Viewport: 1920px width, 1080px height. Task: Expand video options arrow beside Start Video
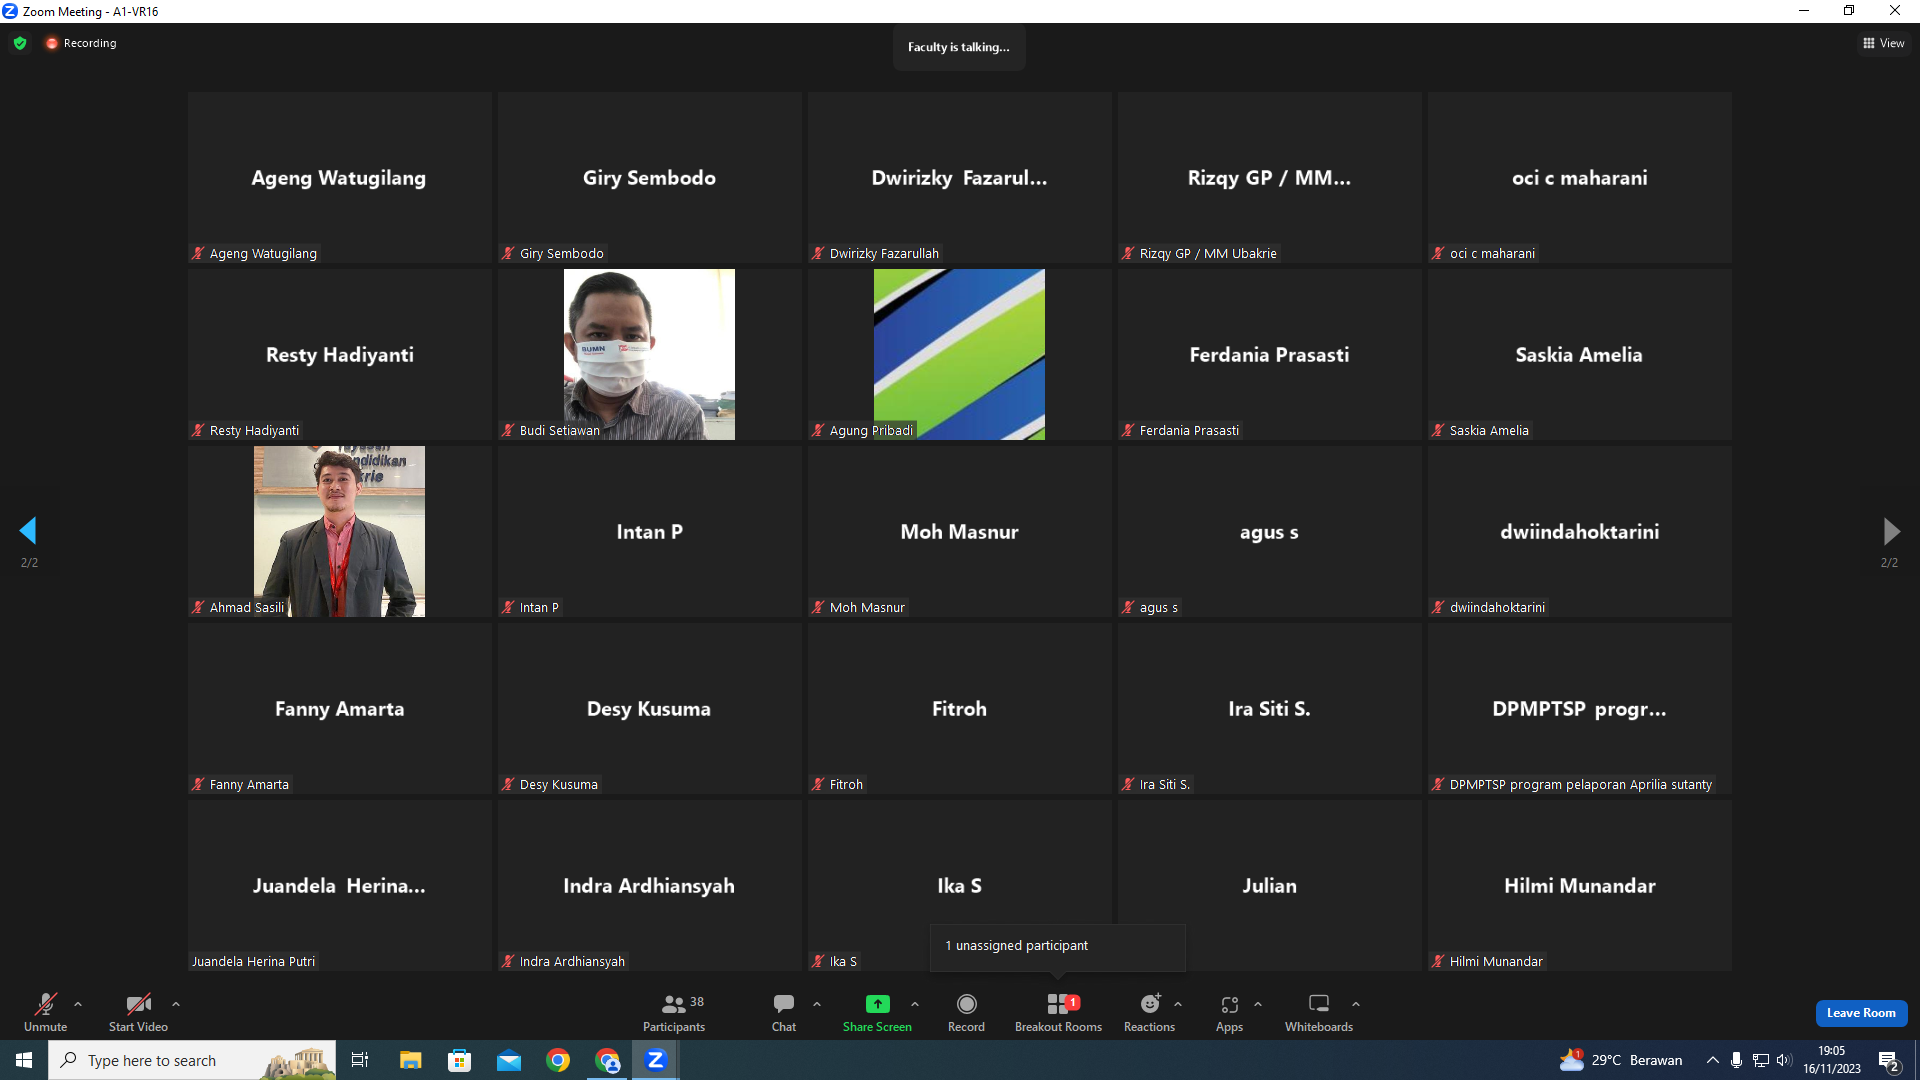click(x=176, y=1004)
